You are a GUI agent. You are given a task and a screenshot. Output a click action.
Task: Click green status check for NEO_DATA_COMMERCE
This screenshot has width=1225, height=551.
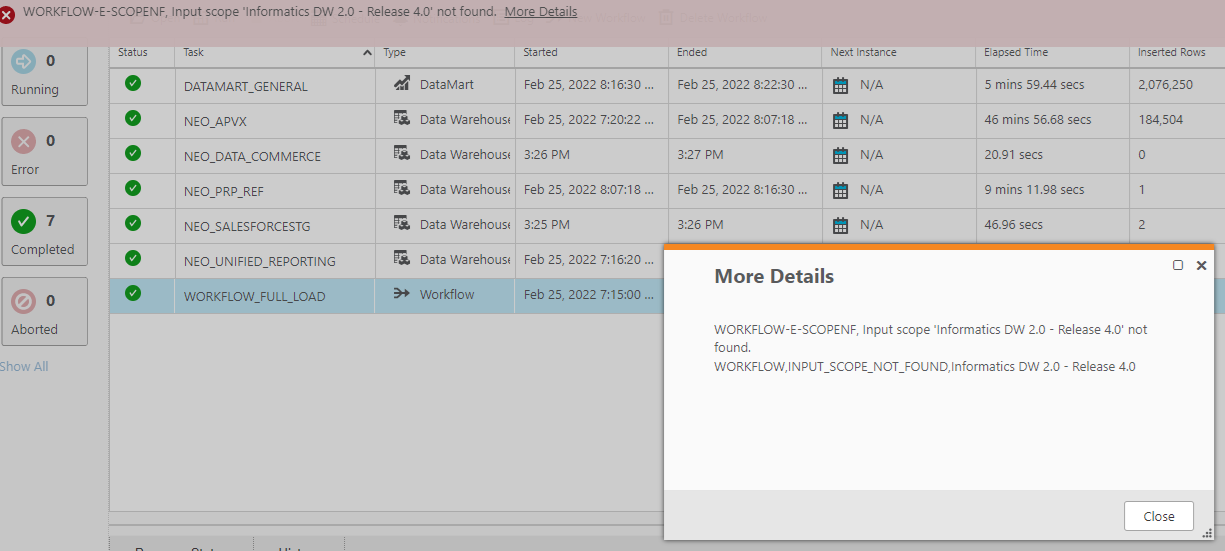pos(133,153)
